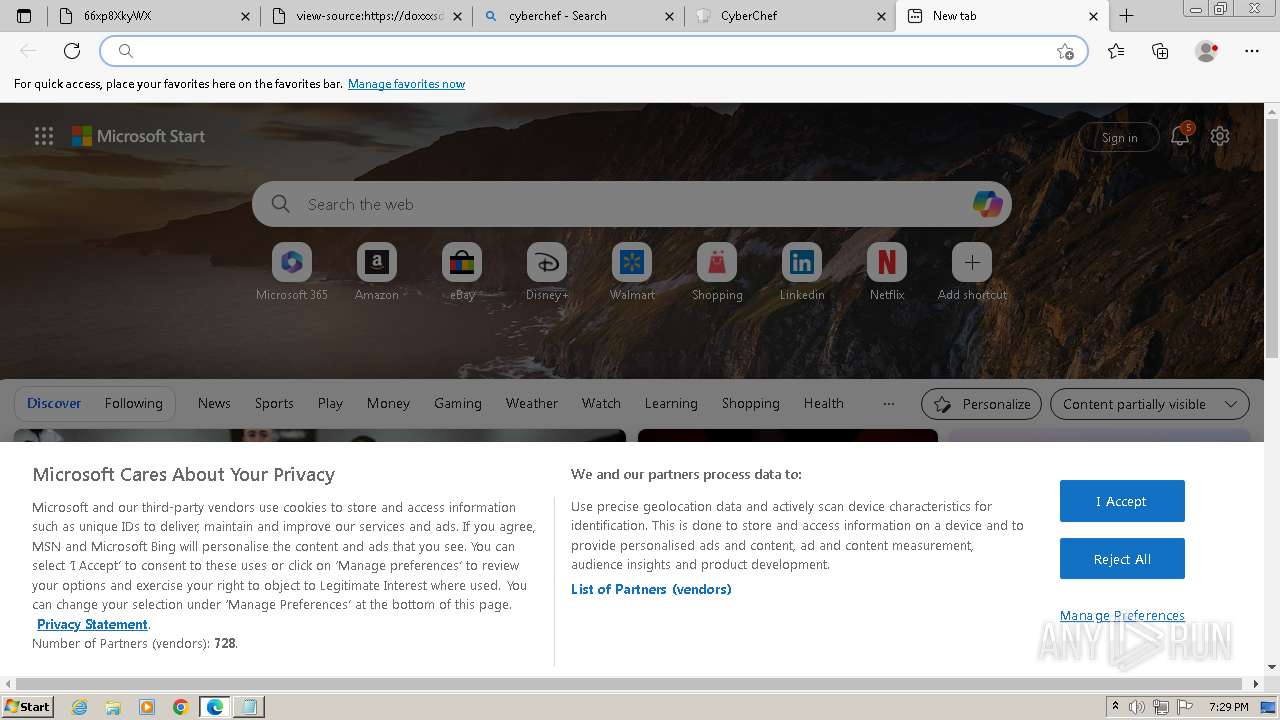The image size is (1280, 720).
Task: Open the Sports category
Action: [274, 403]
